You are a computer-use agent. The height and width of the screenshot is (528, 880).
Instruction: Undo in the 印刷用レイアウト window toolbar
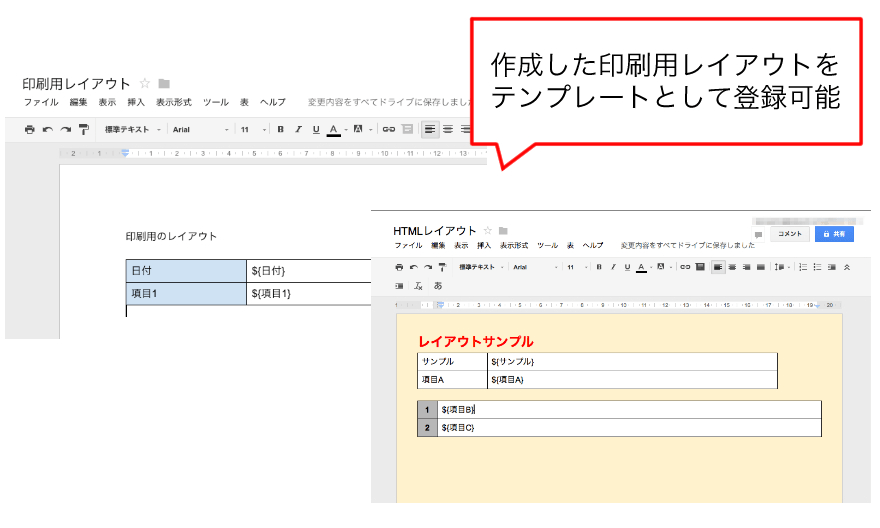tap(48, 130)
